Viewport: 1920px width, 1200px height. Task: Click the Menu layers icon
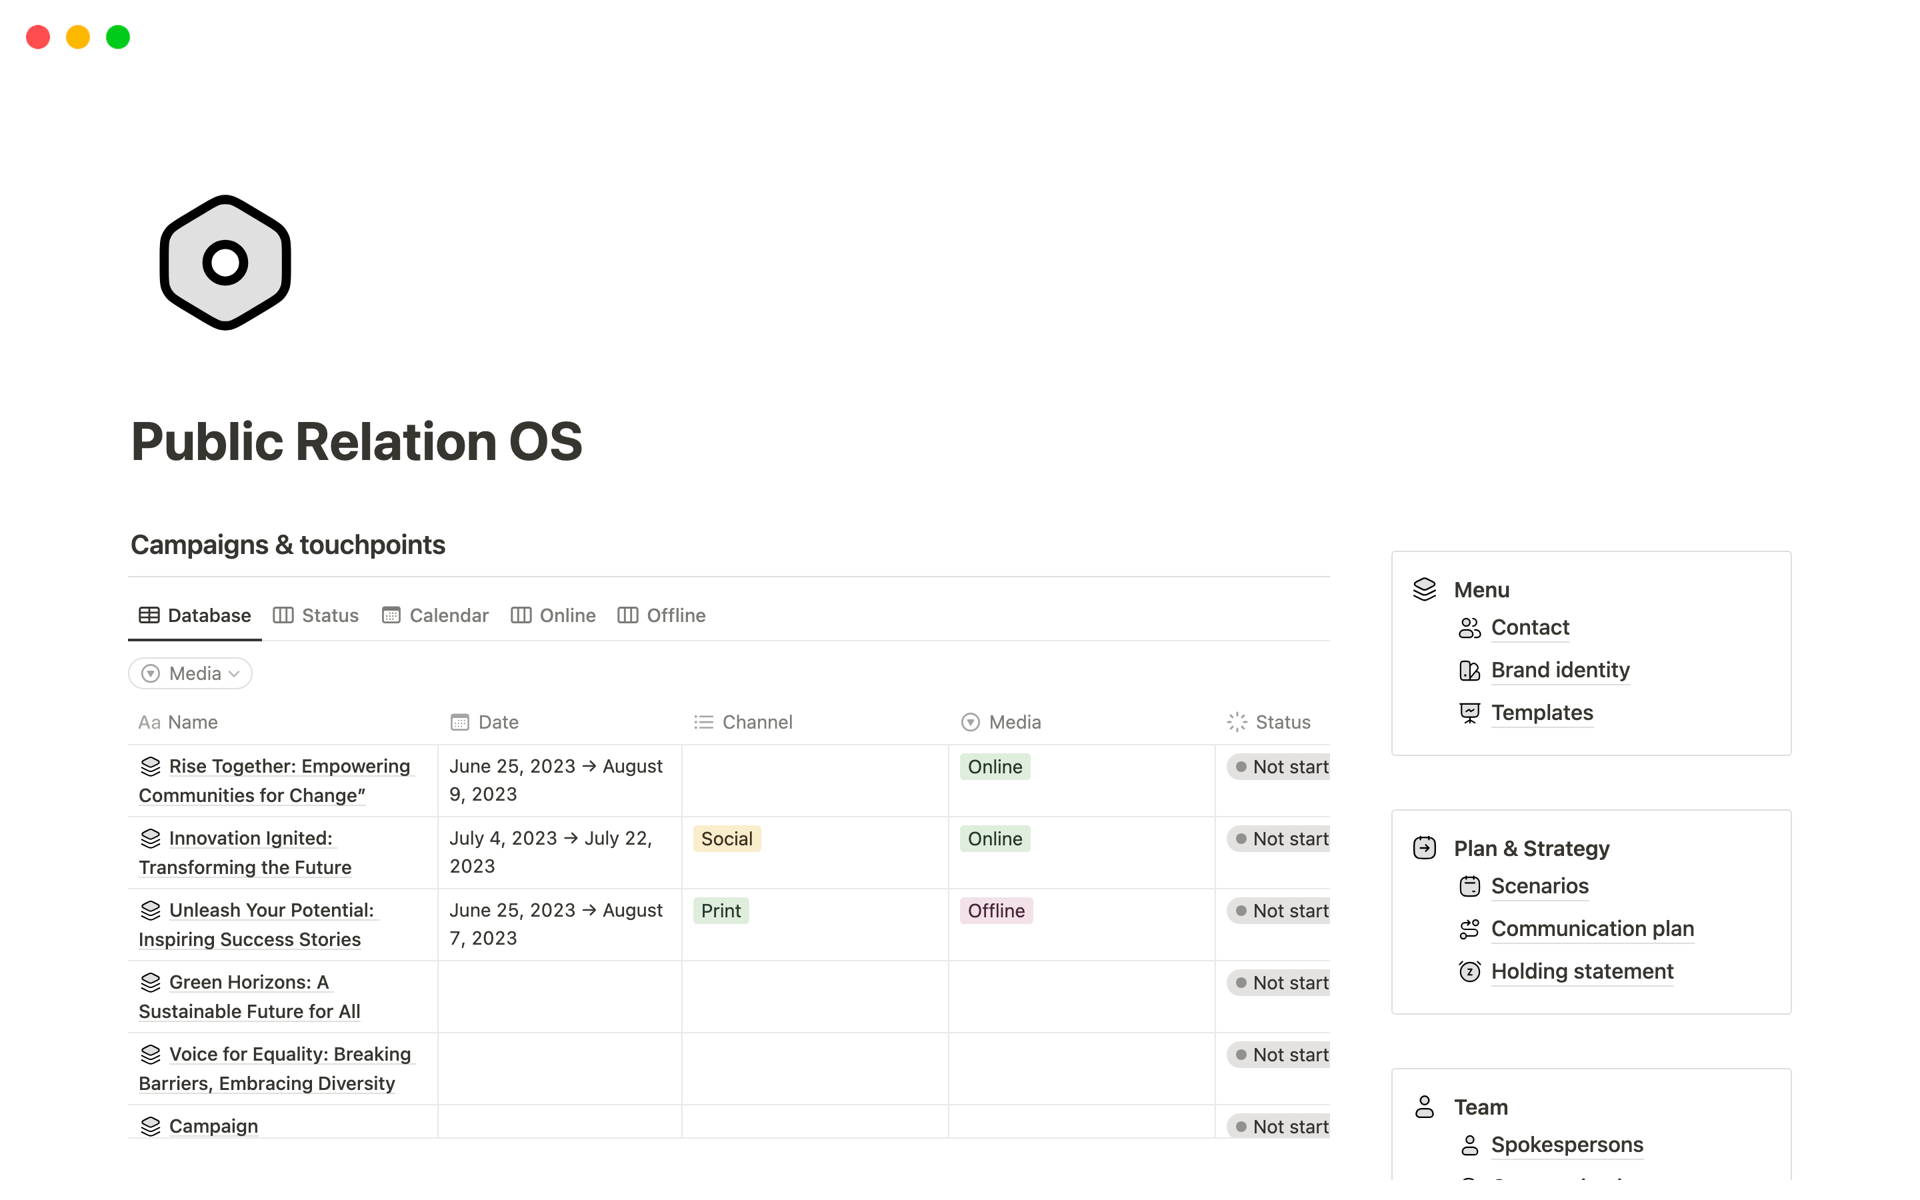(x=1424, y=590)
